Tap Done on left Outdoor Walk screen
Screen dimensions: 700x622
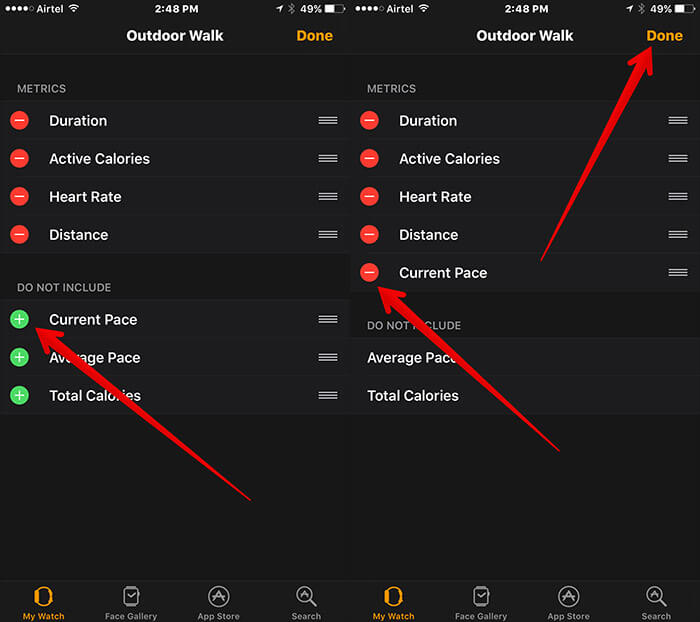tap(315, 36)
